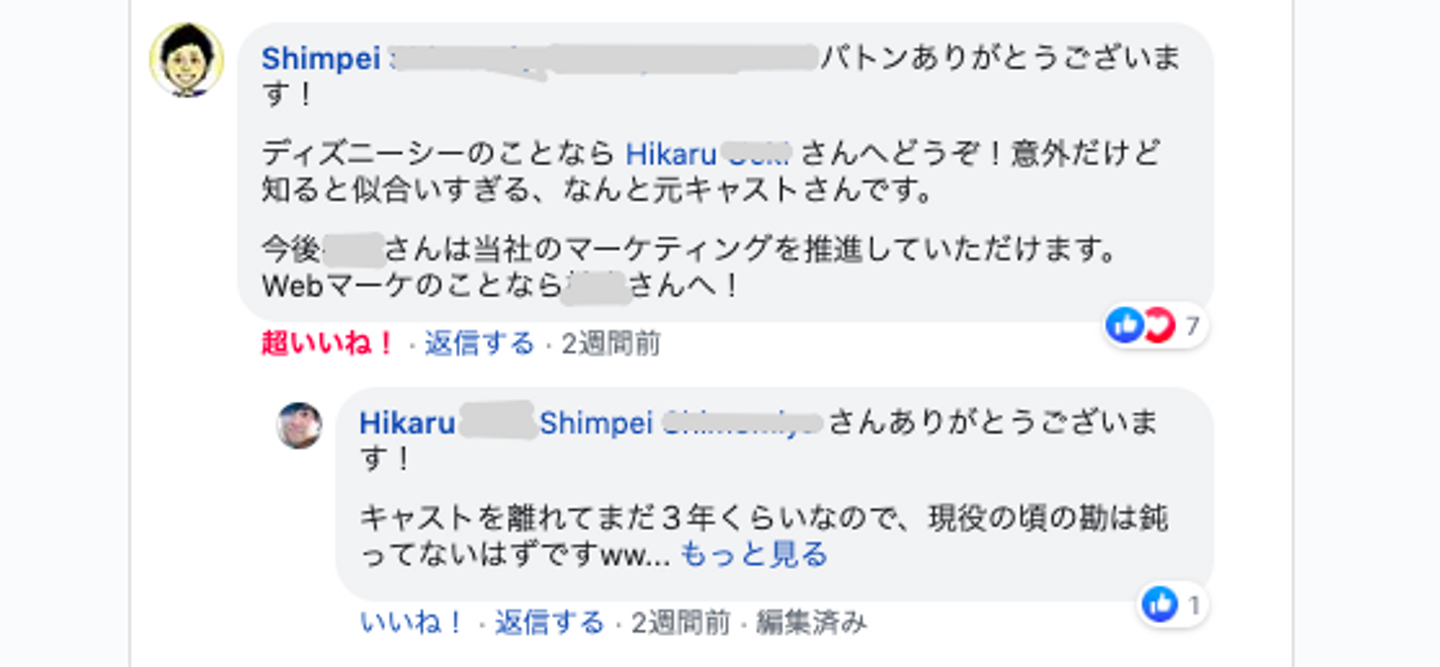Screen dimensions: 1440x667
Task: Click the Hikaru author name on the reply
Action: 407,423
